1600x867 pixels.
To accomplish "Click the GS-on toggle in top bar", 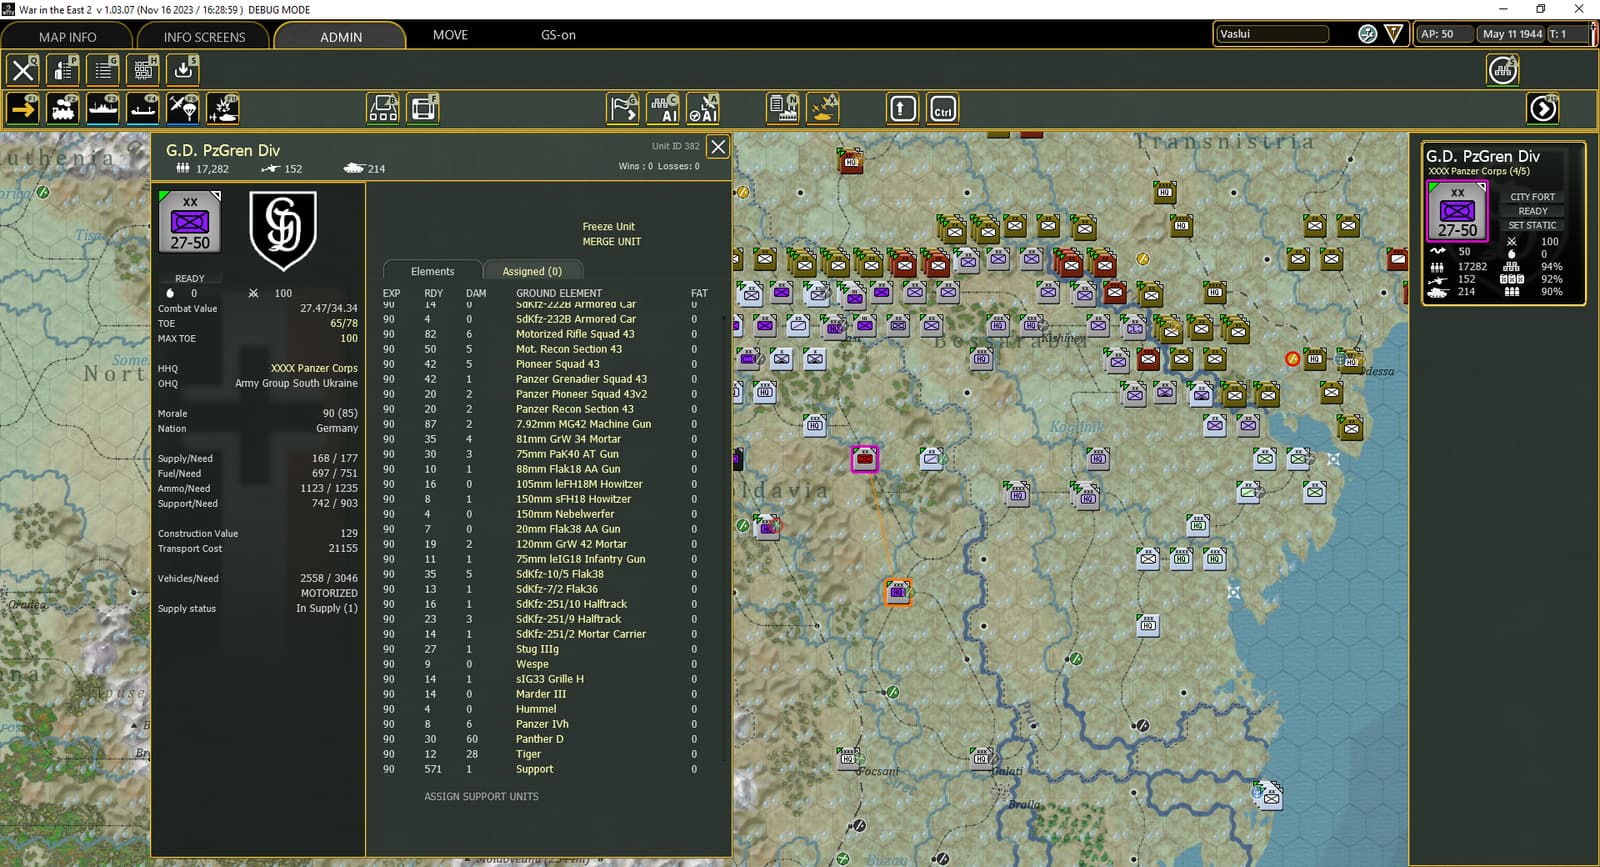I will tap(558, 35).
